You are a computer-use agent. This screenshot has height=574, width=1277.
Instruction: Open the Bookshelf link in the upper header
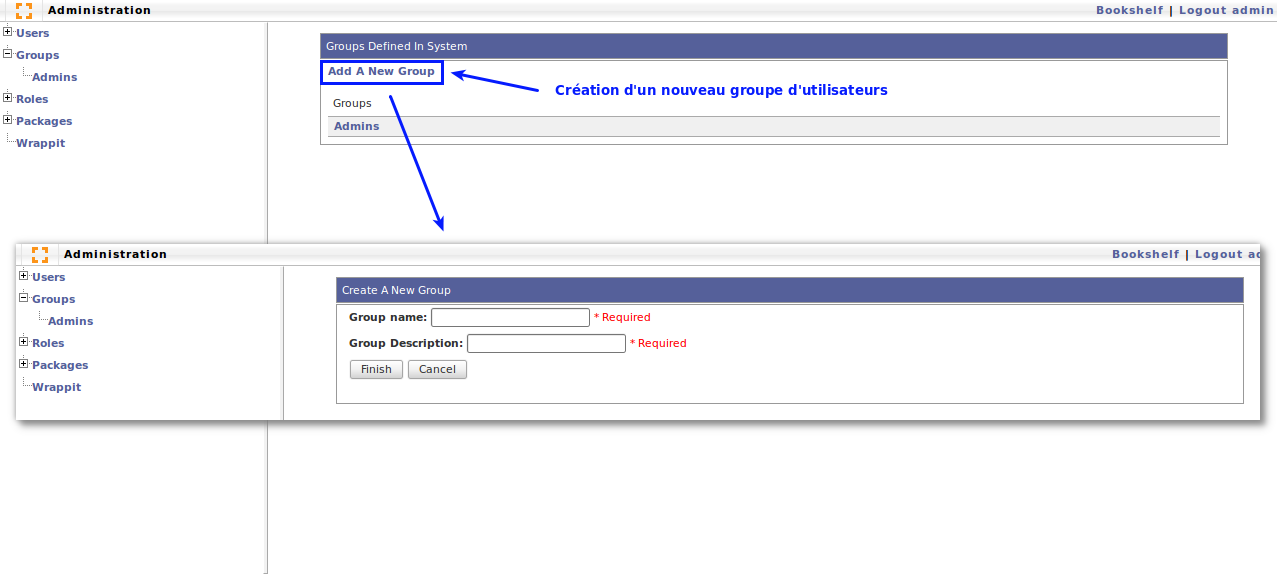pyautogui.click(x=1129, y=10)
